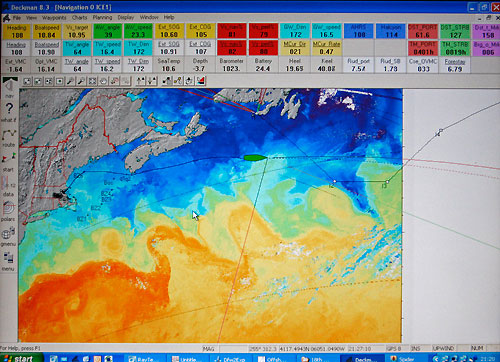Click the SeaTemp 10.6 readout

point(169,65)
